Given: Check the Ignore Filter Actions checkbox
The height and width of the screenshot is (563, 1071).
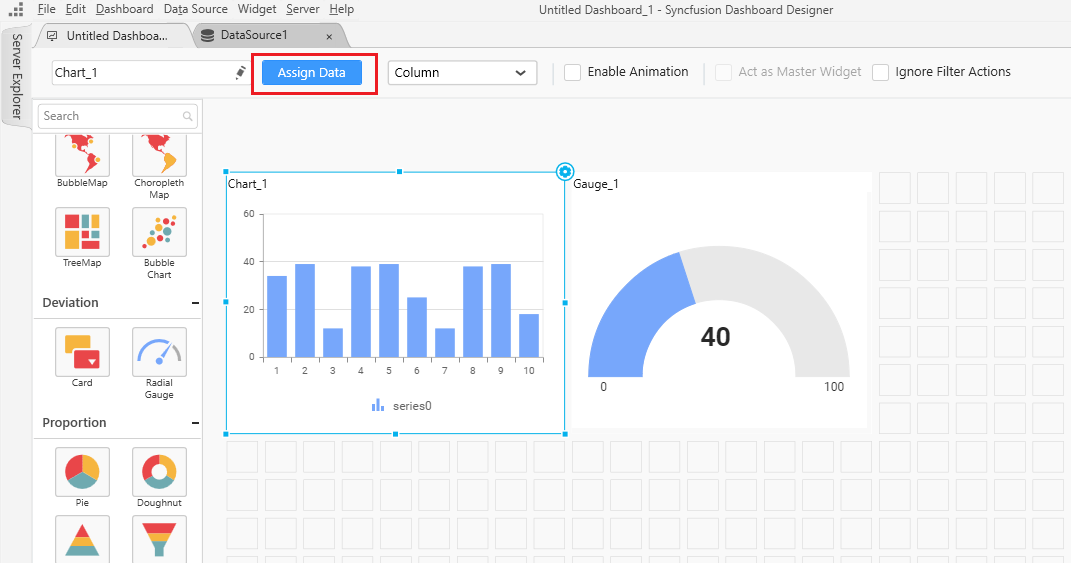Looking at the screenshot, I should coord(880,73).
